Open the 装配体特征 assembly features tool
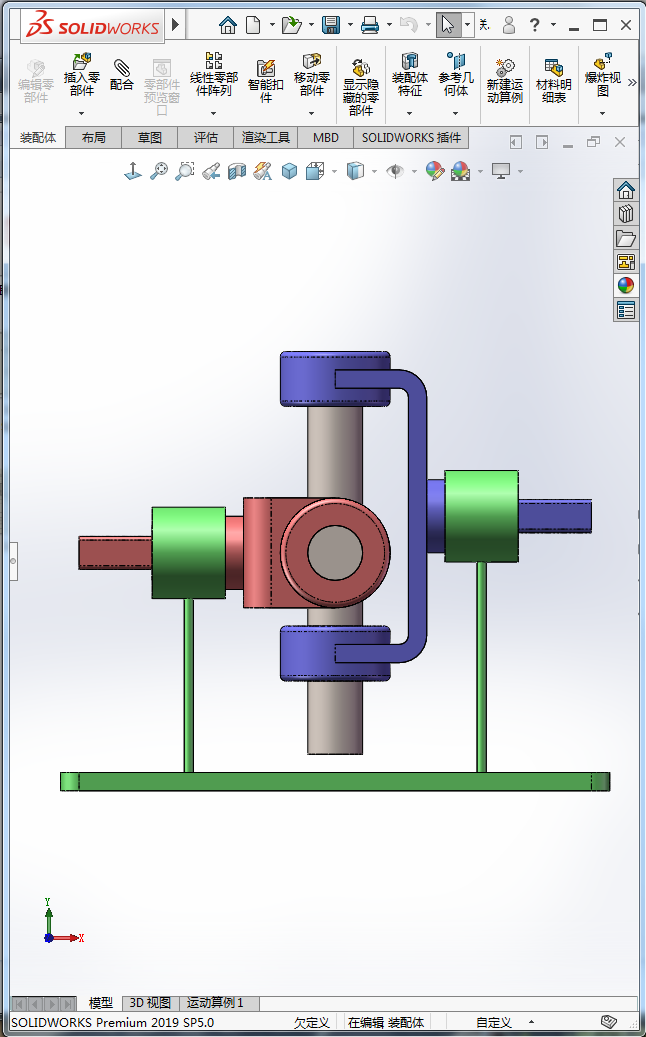 [x=410, y=75]
